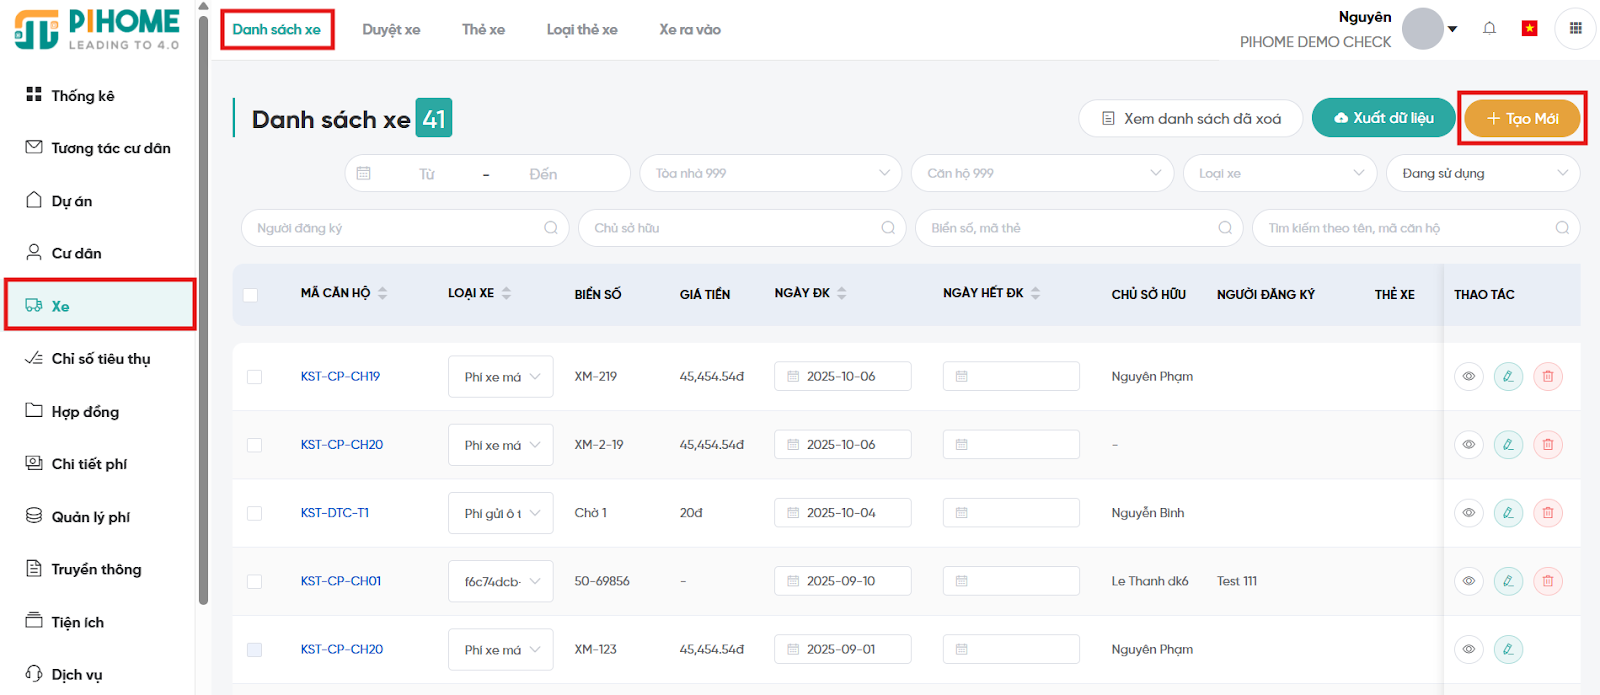Click edit icon for XM-219 row
Image resolution: width=1600 pixels, height=695 pixels.
coord(1507,377)
